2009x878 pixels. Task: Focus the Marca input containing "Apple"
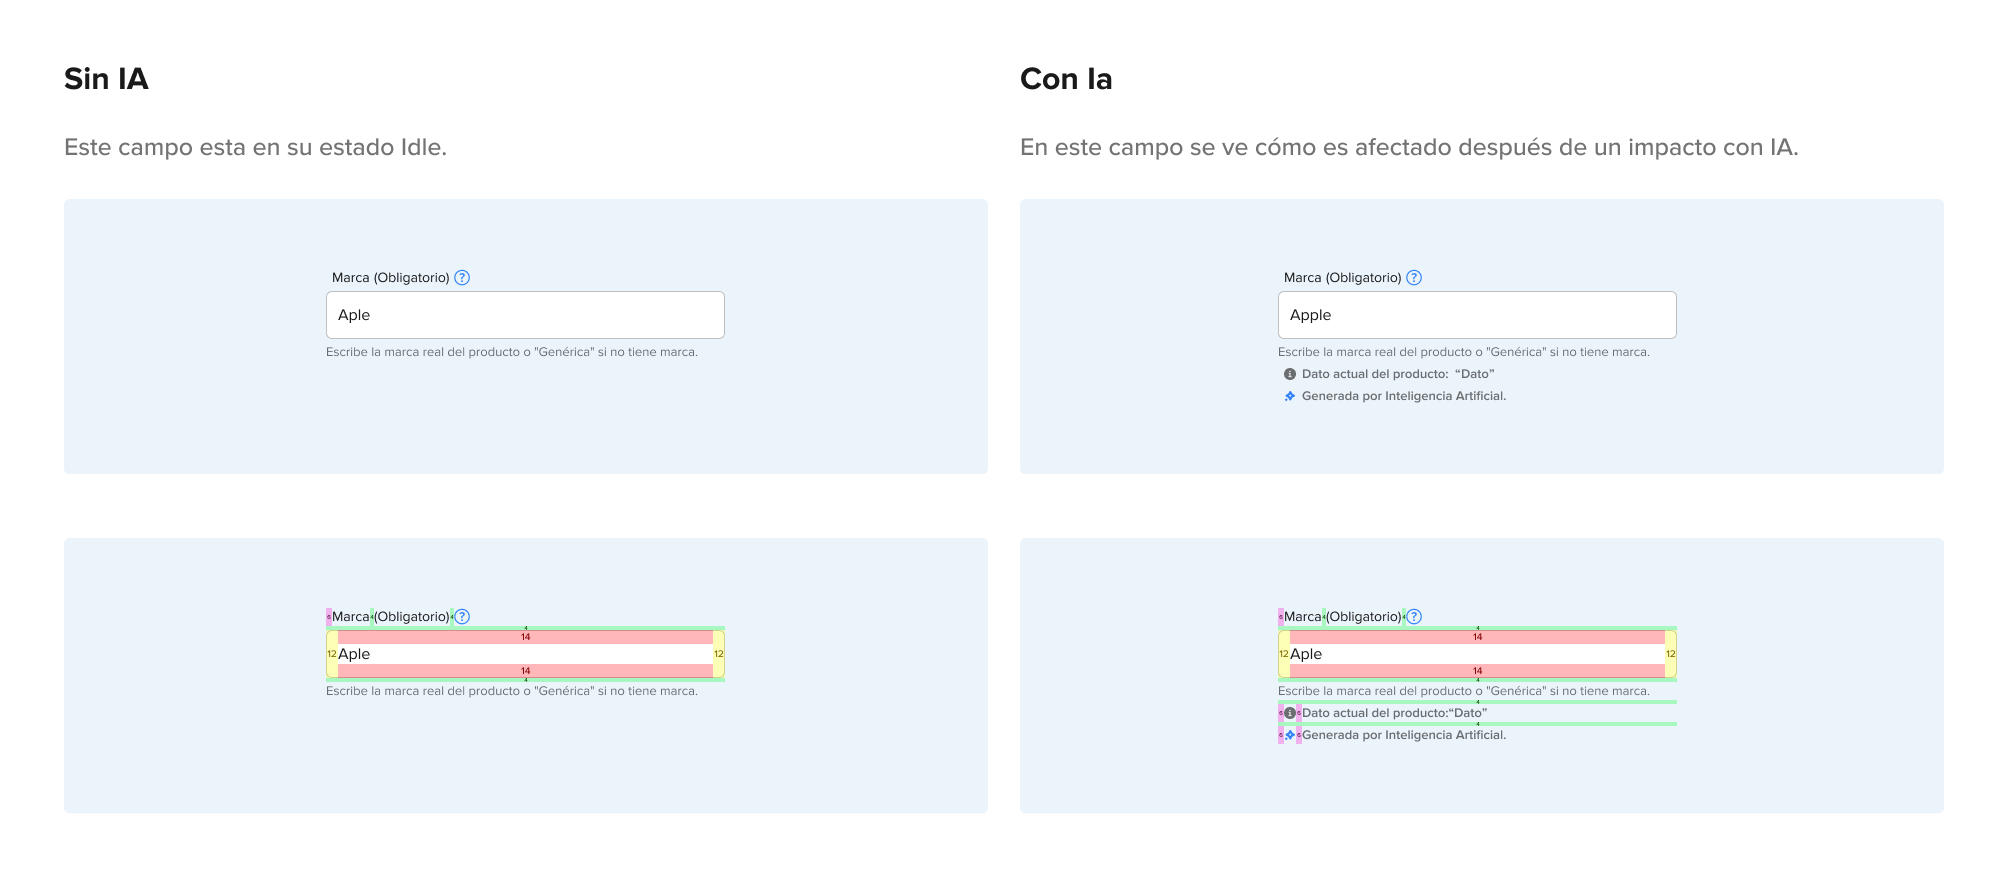[1477, 315]
